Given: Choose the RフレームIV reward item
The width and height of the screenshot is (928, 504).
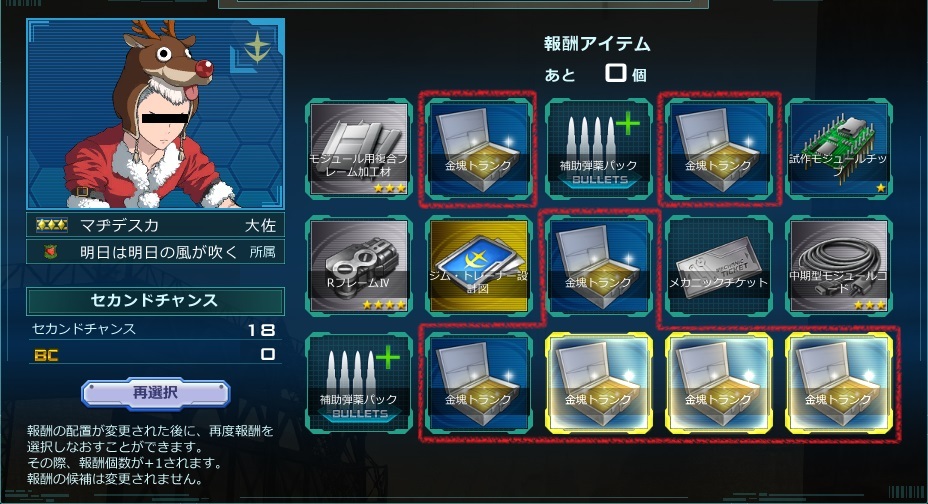Looking at the screenshot, I should click(359, 266).
